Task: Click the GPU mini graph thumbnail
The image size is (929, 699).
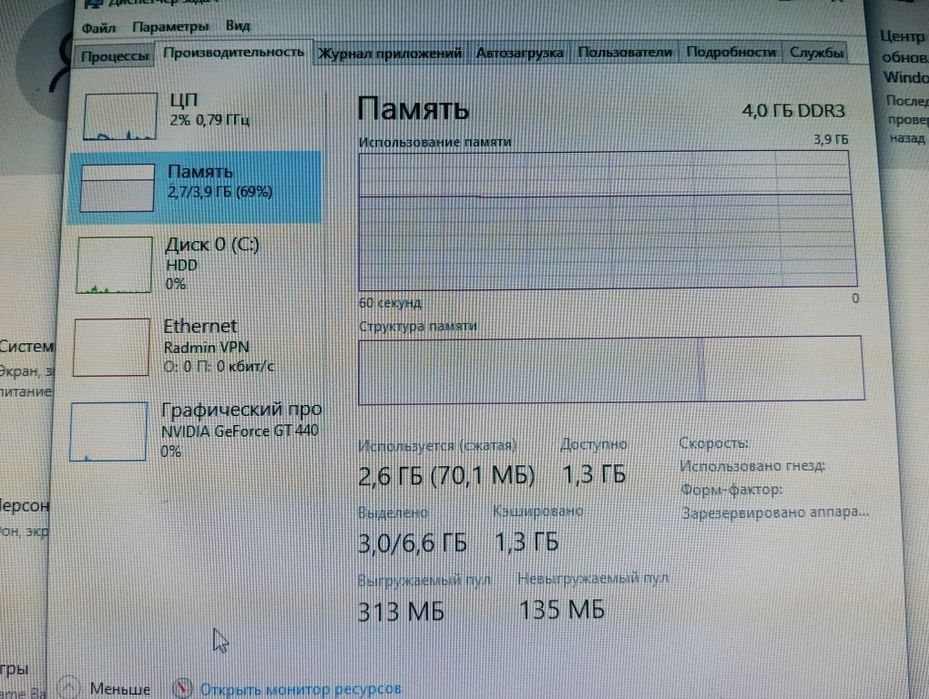Action: point(108,431)
